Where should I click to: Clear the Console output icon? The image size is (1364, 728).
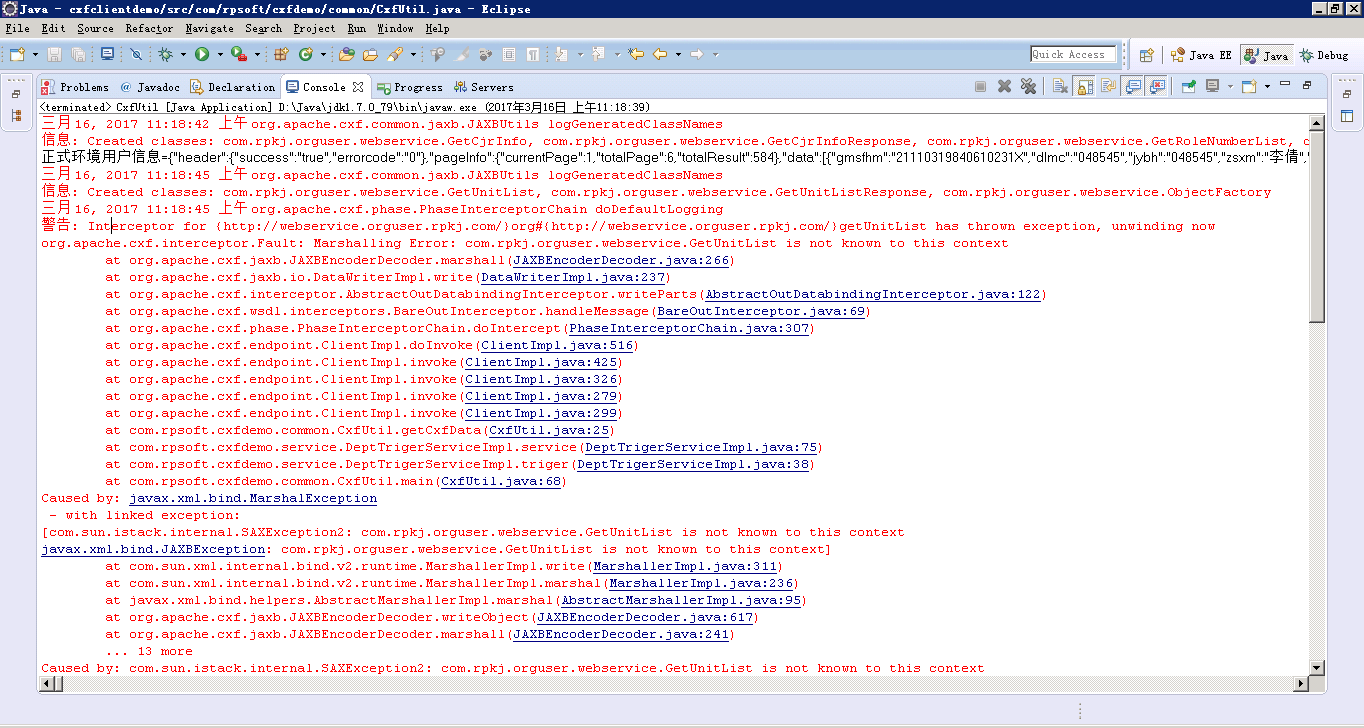pos(1061,87)
